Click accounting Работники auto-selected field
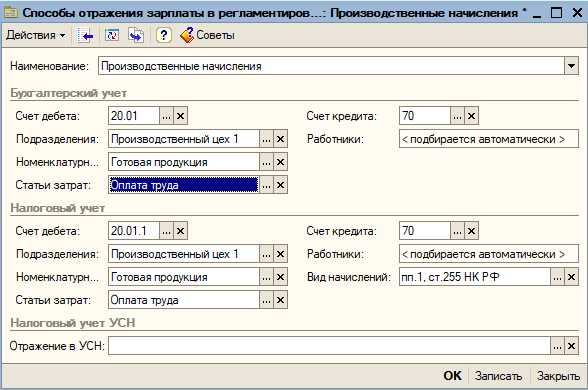 tap(489, 139)
